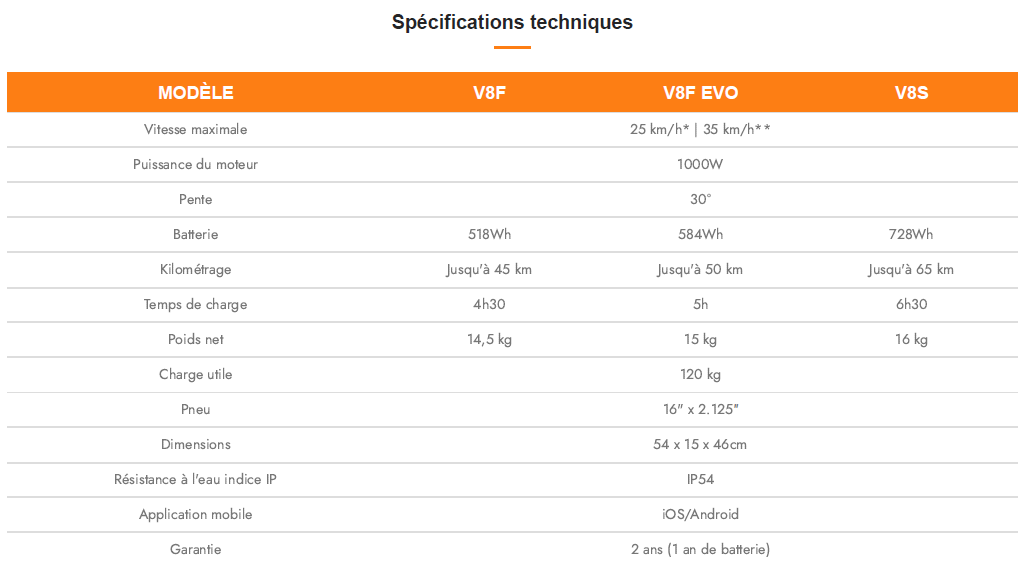Click the Spécifications techniques heading
The width and height of the screenshot is (1031, 567).
point(512,22)
